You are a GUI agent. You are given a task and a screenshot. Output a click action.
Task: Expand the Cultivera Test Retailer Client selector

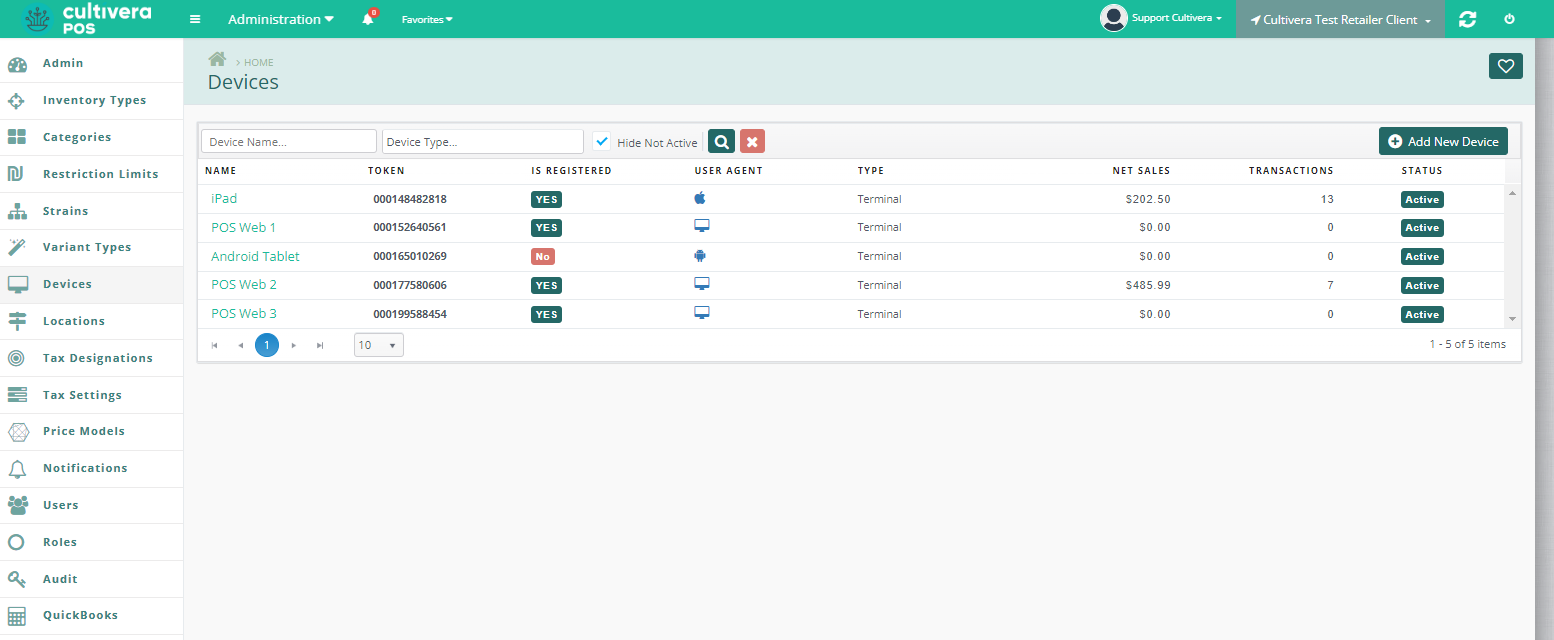1340,18
